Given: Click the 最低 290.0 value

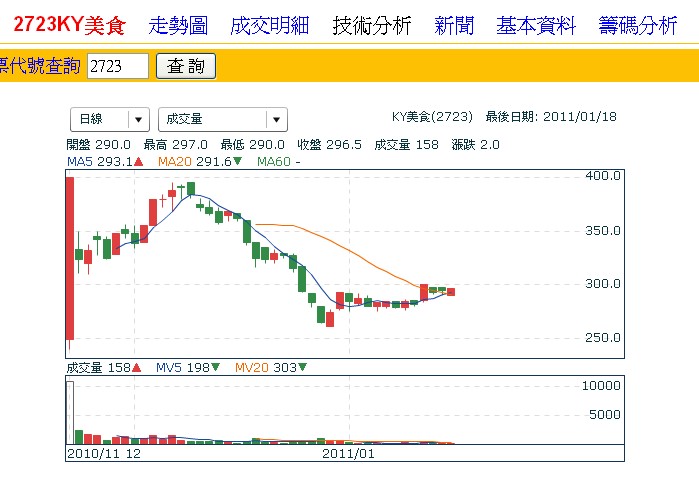Looking at the screenshot, I should click(x=252, y=144).
